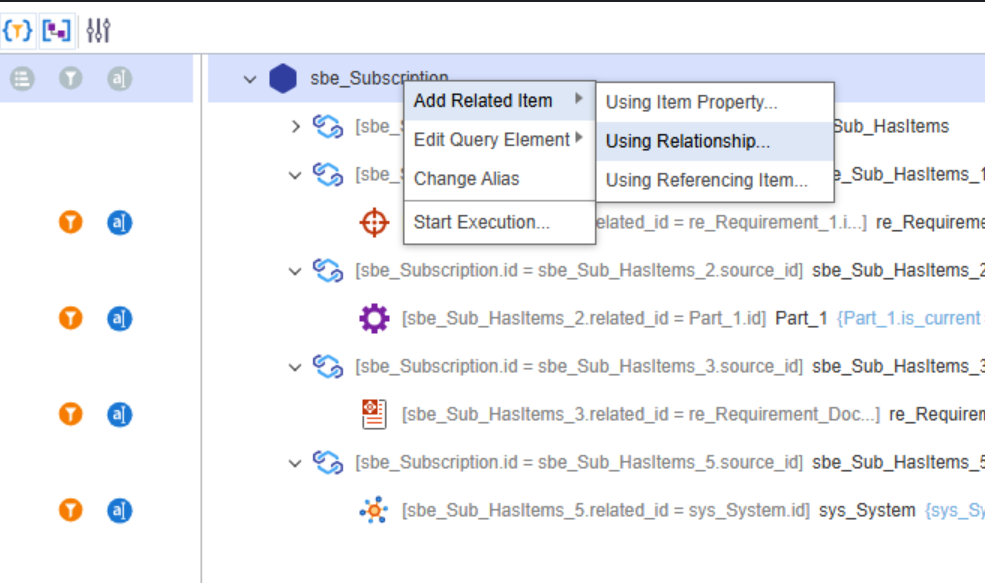
Task: Click the purple bracketed nodes toolbar icon
Action: 56,30
